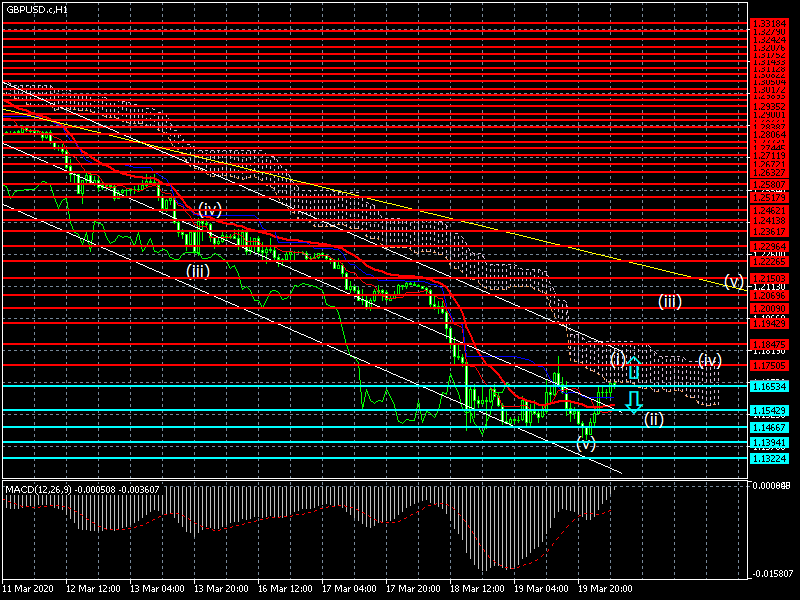The height and width of the screenshot is (600, 800).
Task: Click the 18 Mar 12:00 time label
Action: [x=477, y=588]
